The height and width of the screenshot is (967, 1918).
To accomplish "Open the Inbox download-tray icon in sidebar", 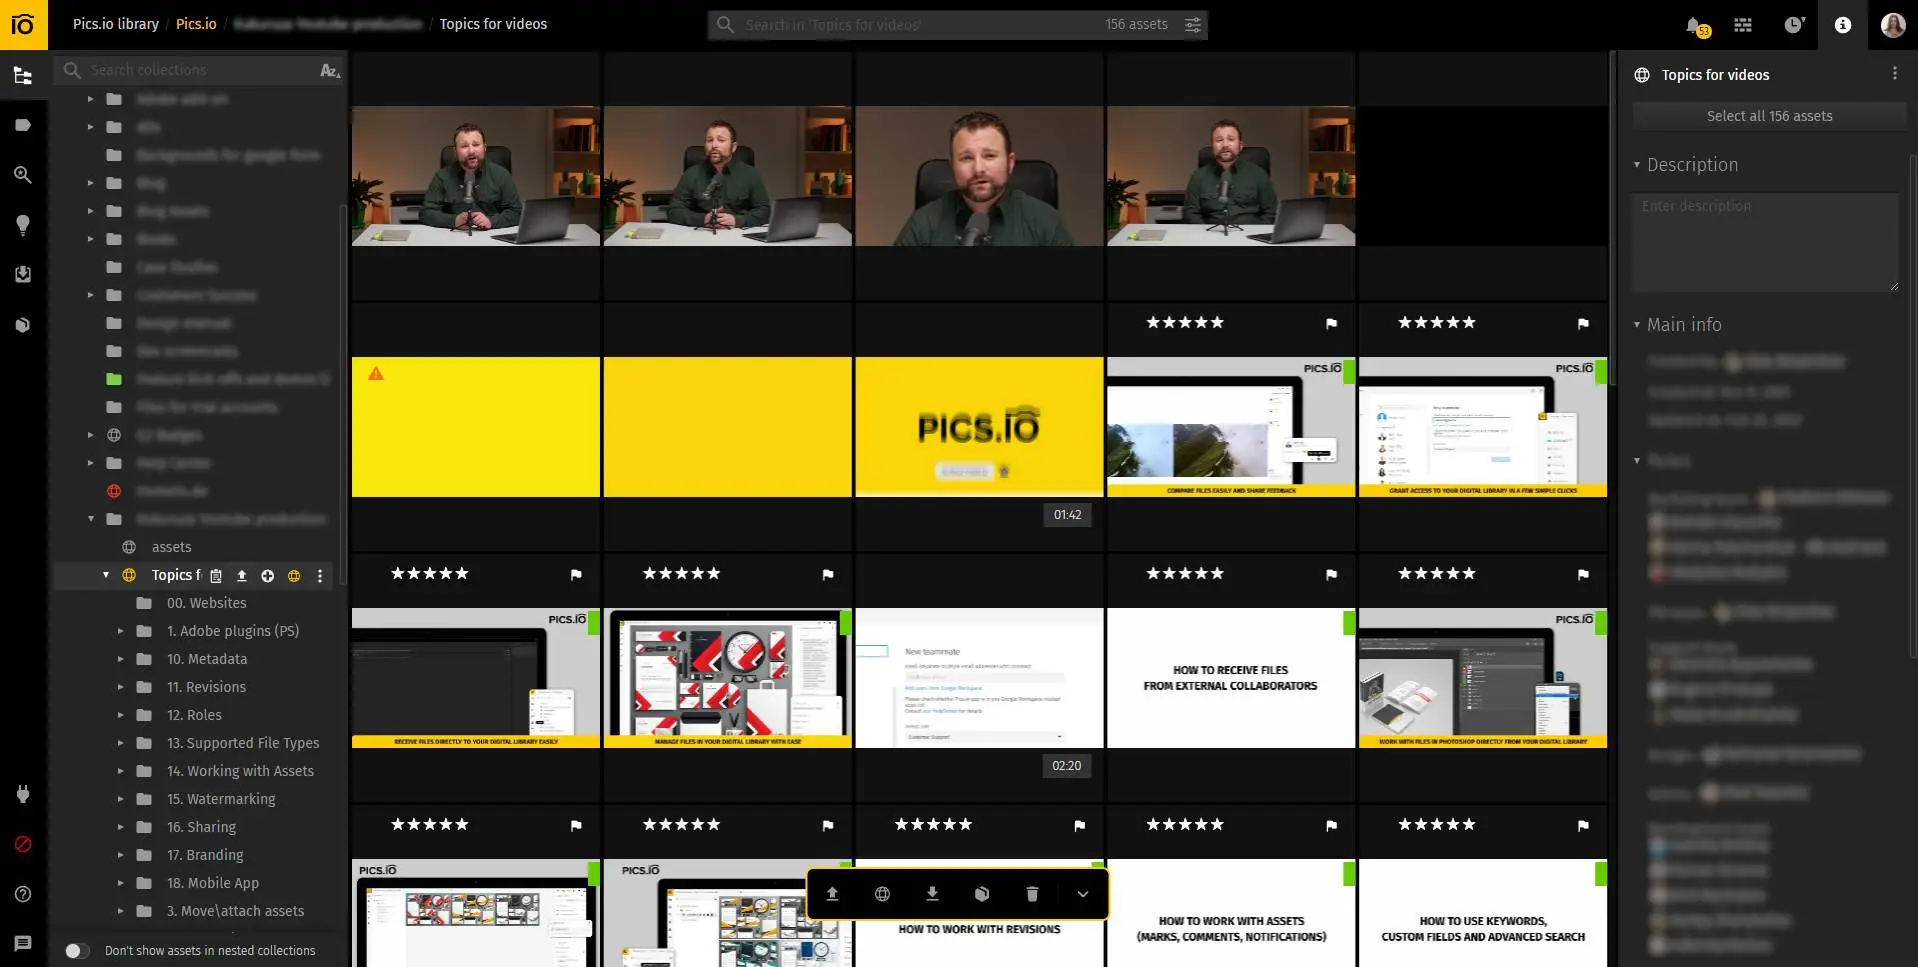I will pyautogui.click(x=23, y=275).
